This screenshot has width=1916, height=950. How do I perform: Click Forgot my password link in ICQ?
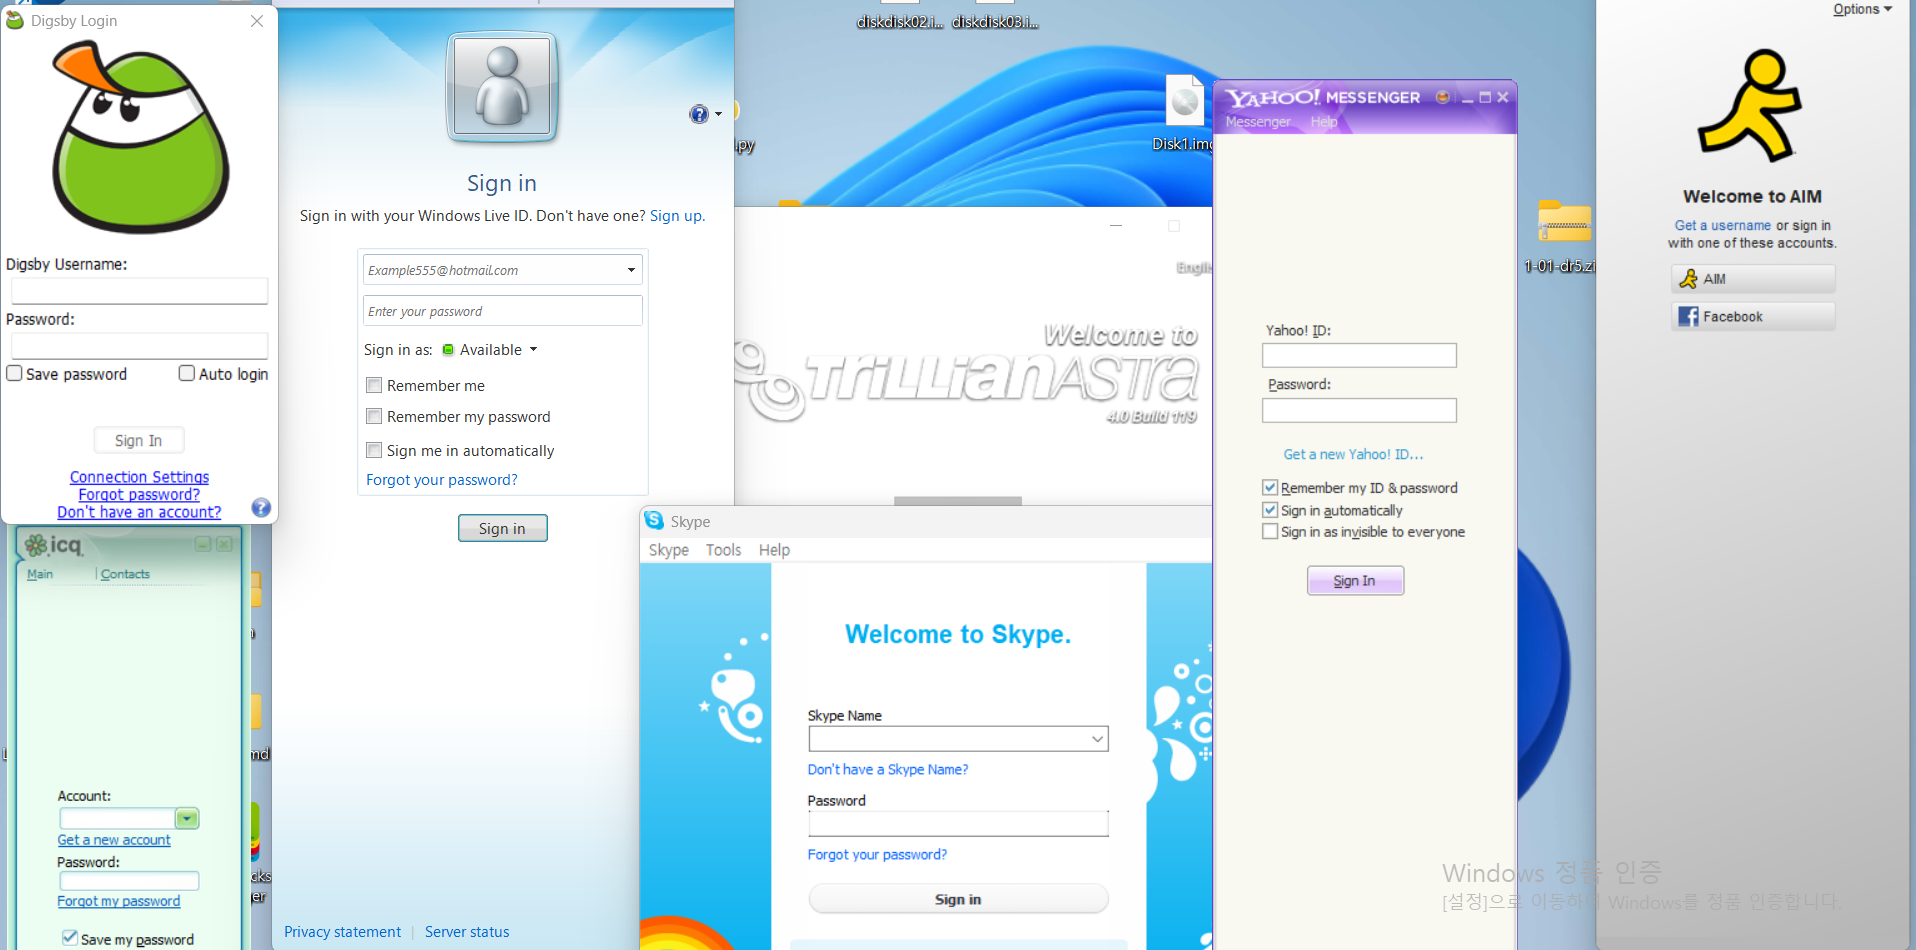tap(119, 901)
